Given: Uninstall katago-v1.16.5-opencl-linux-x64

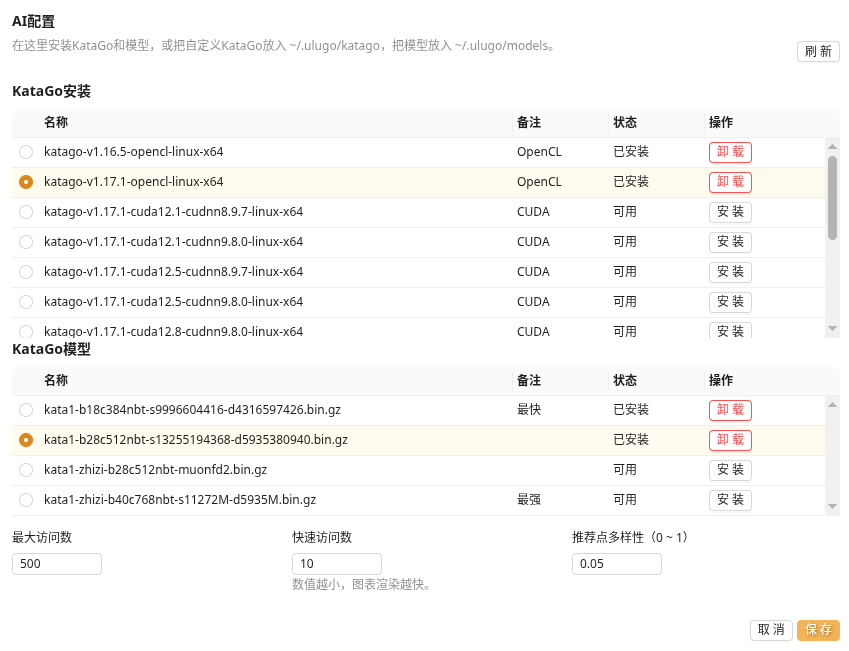Looking at the screenshot, I should (x=730, y=152).
